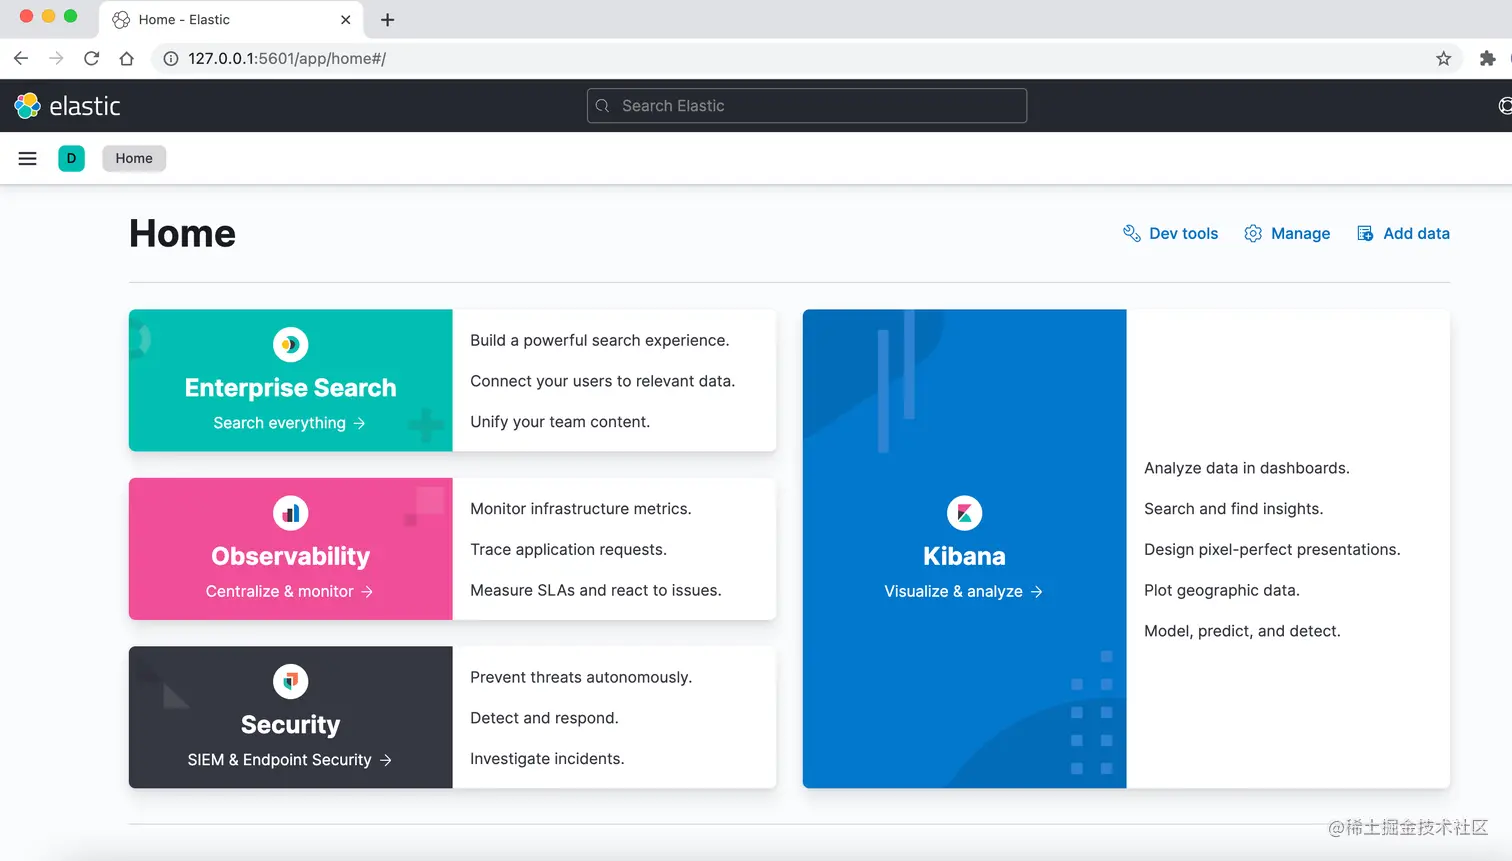Go back with browser back arrow
Screen dimensions: 1512x861
point(21,59)
